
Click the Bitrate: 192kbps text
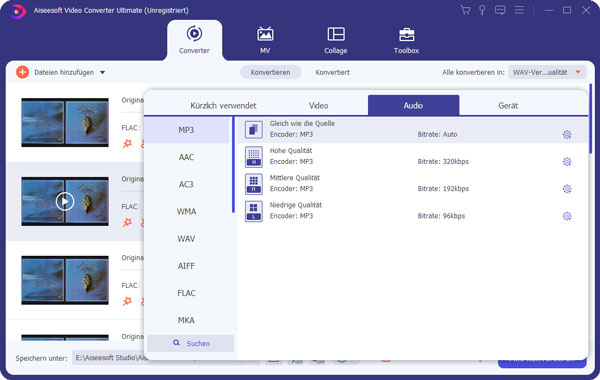(443, 189)
